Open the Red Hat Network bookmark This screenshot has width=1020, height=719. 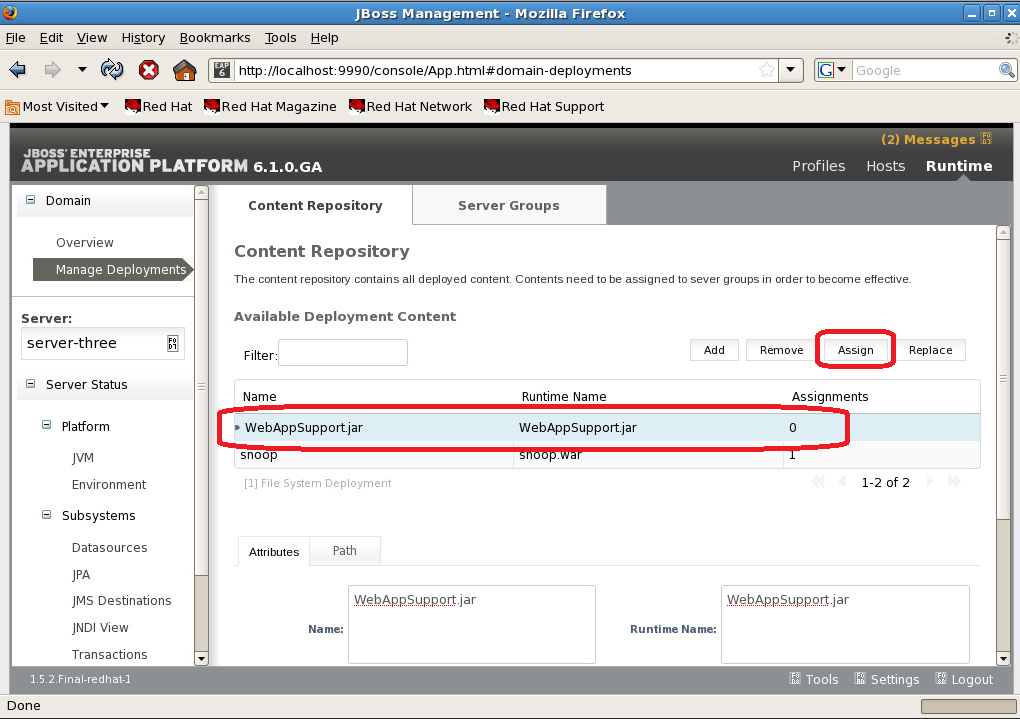coord(410,107)
